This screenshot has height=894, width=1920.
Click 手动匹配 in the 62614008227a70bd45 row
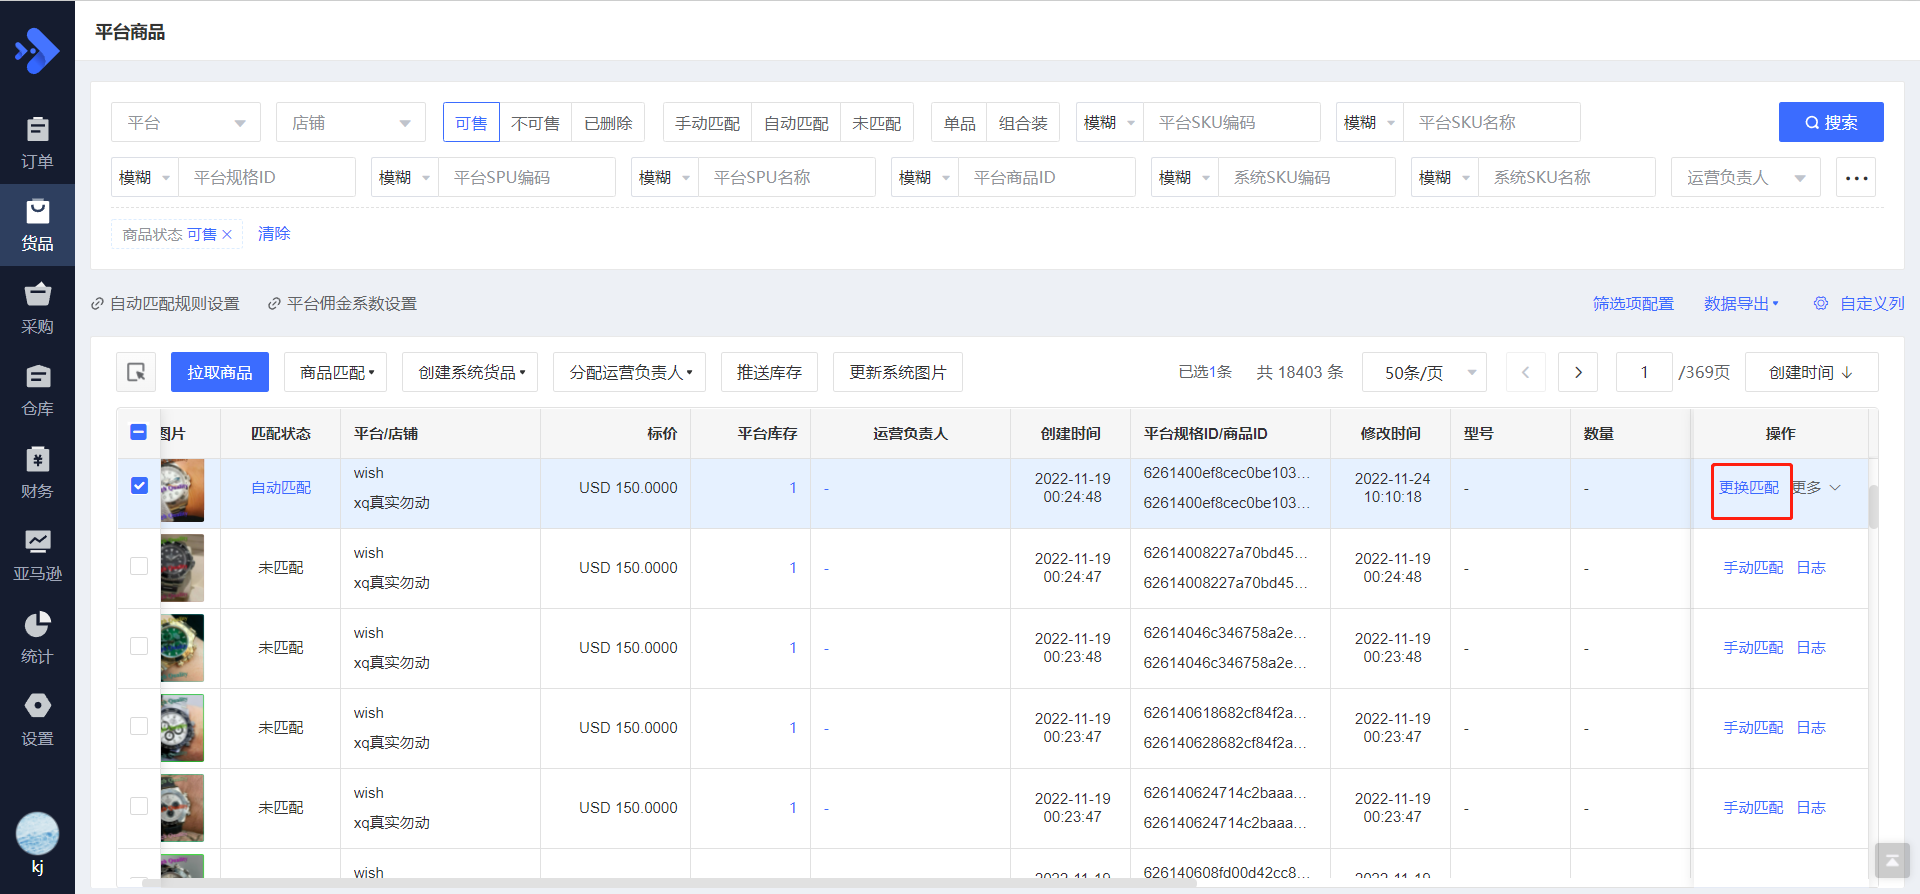pyautogui.click(x=1753, y=567)
